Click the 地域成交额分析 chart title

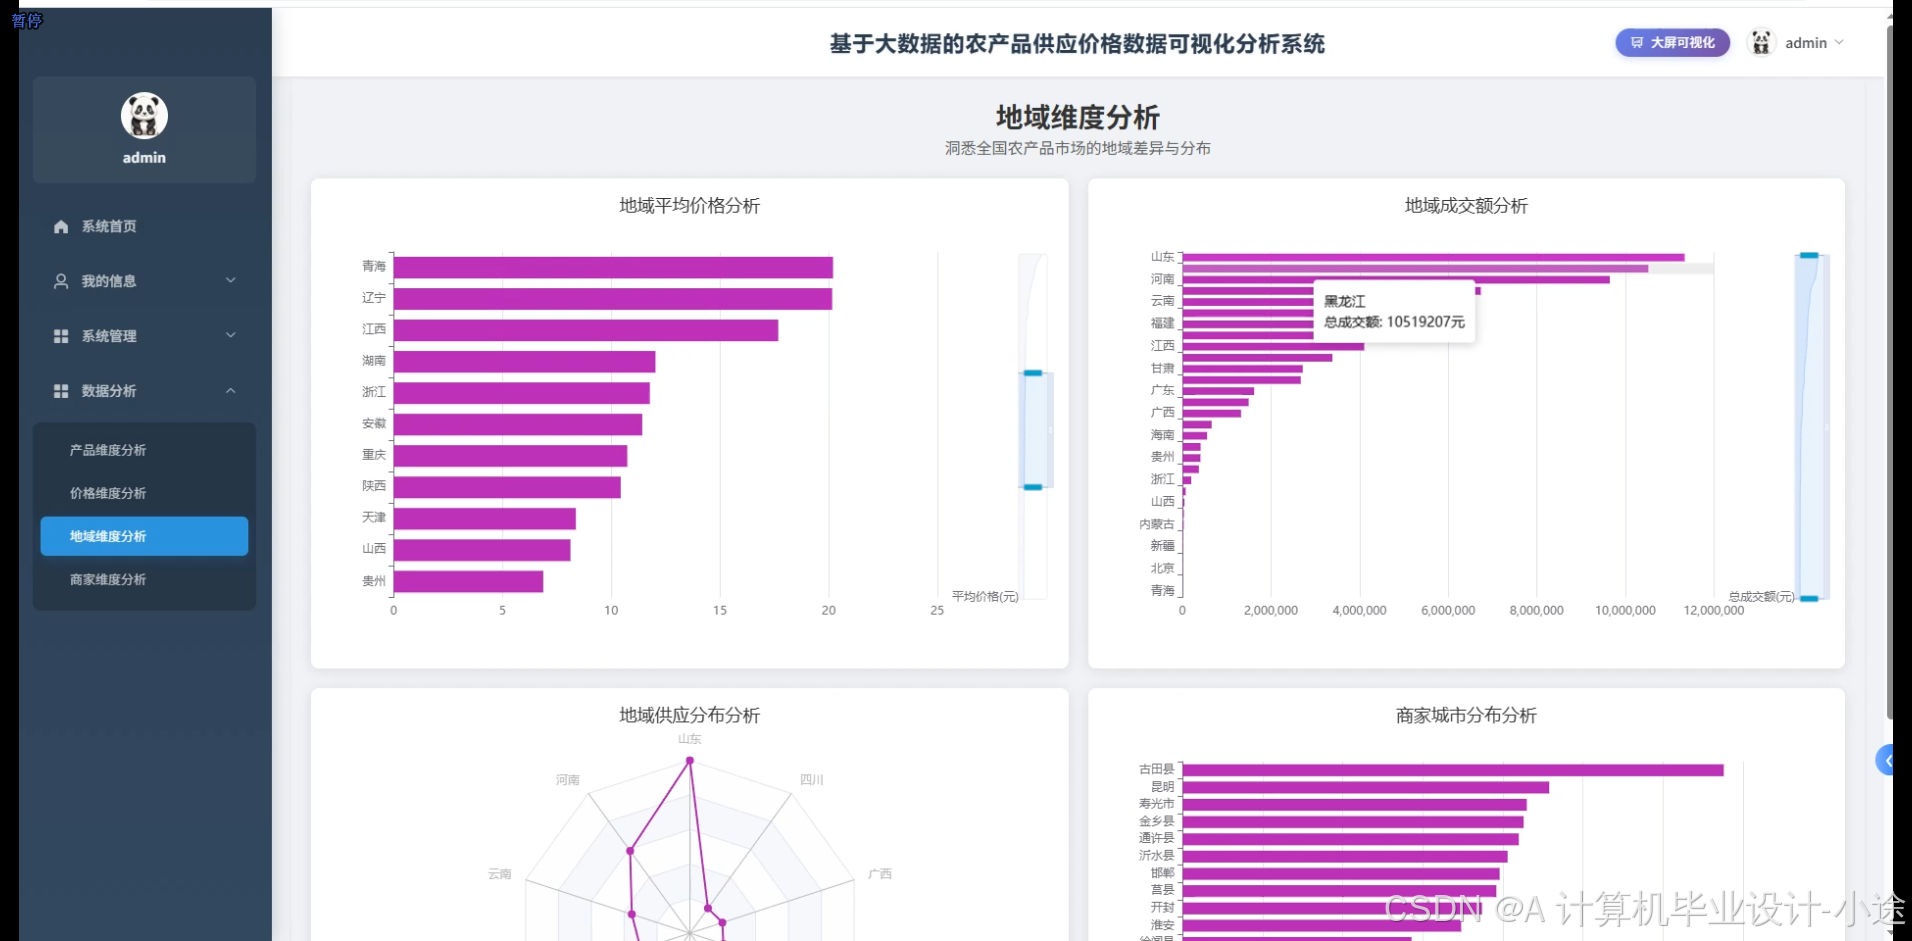1466,205
